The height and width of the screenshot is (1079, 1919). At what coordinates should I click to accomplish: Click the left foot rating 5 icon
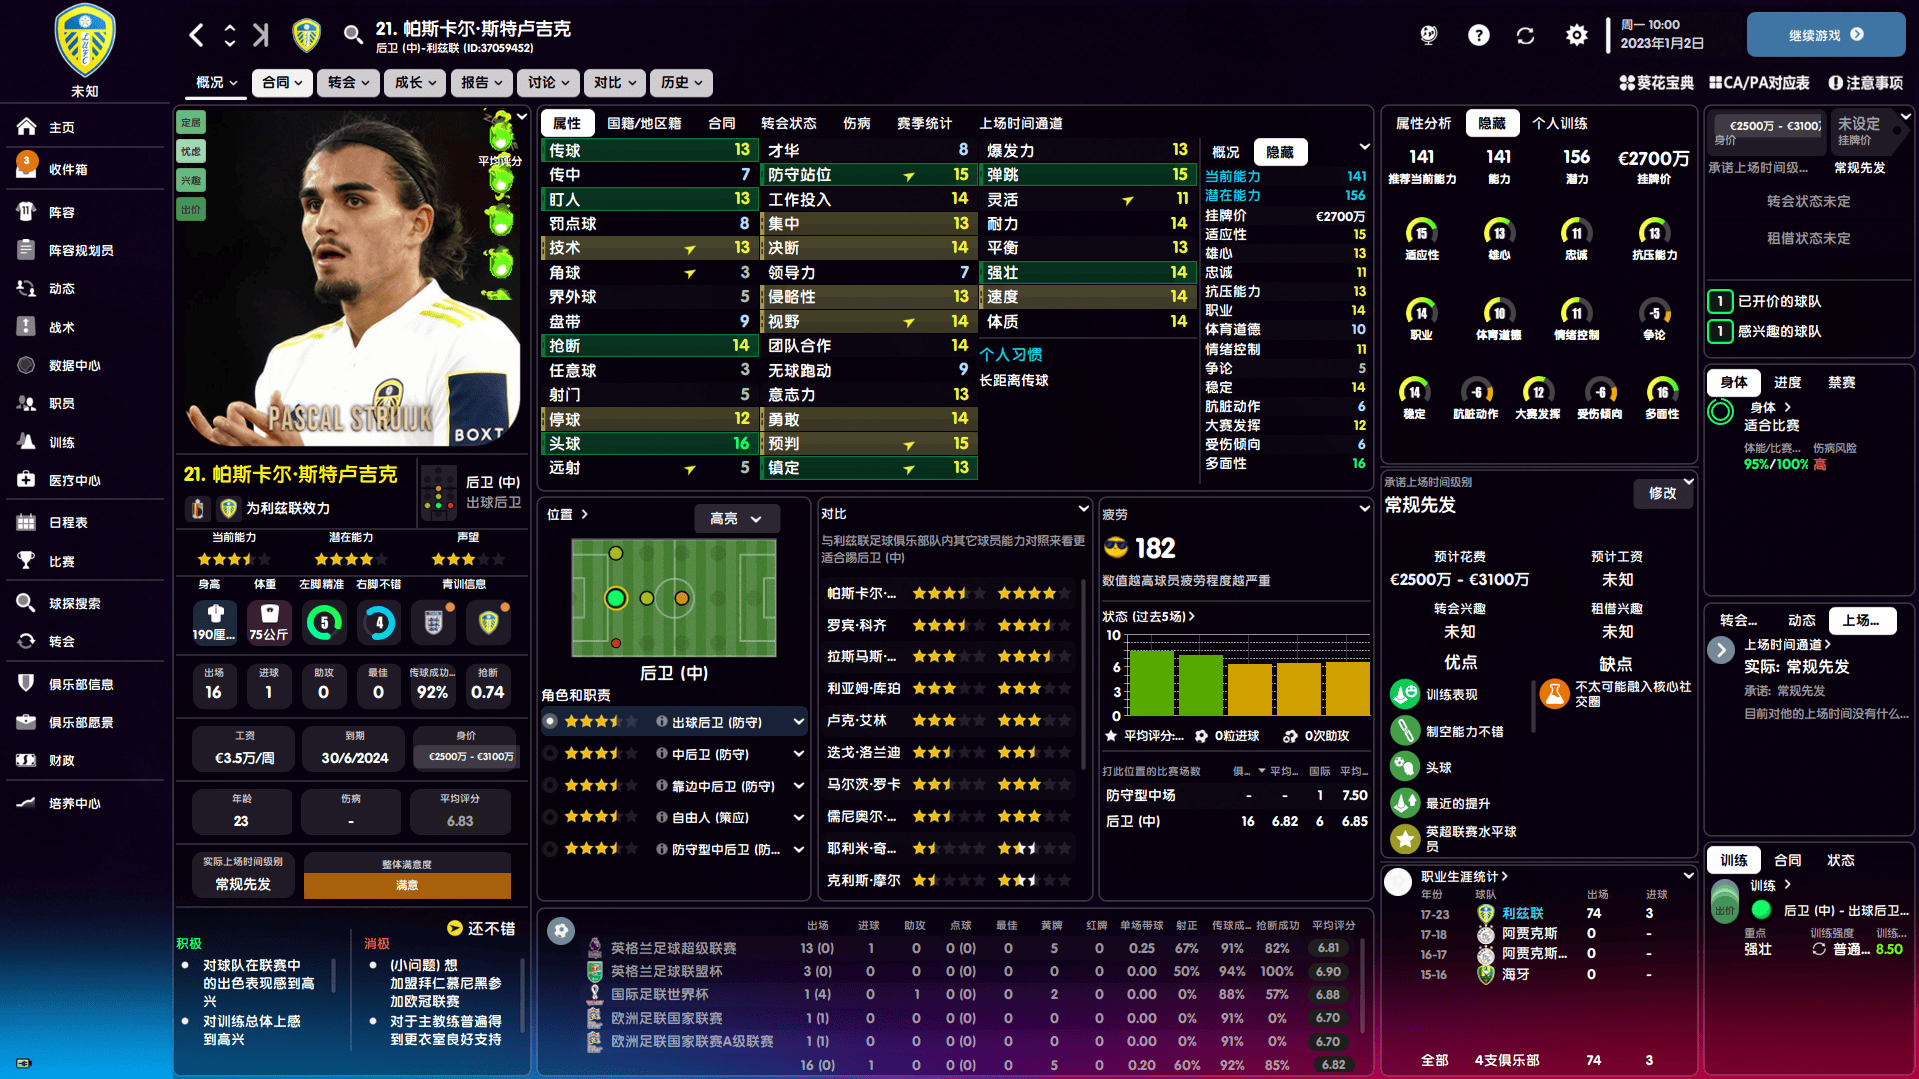[324, 622]
